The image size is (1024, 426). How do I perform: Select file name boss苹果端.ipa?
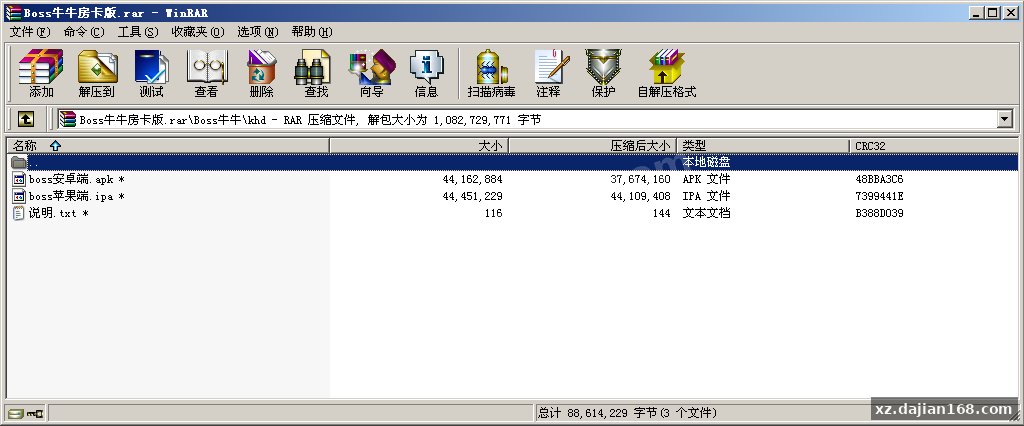(77, 196)
